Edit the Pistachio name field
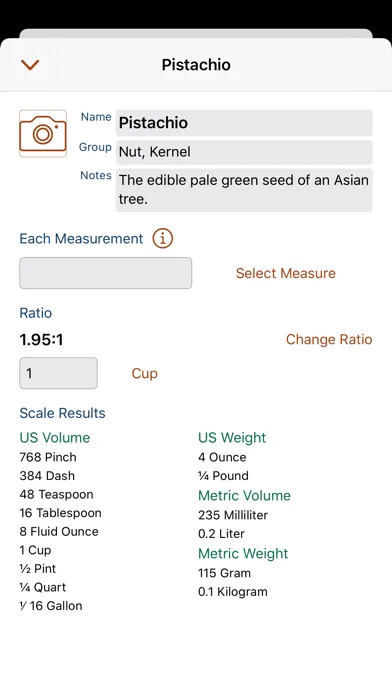Image resolution: width=392 pixels, height=696 pixels. pyautogui.click(x=244, y=123)
